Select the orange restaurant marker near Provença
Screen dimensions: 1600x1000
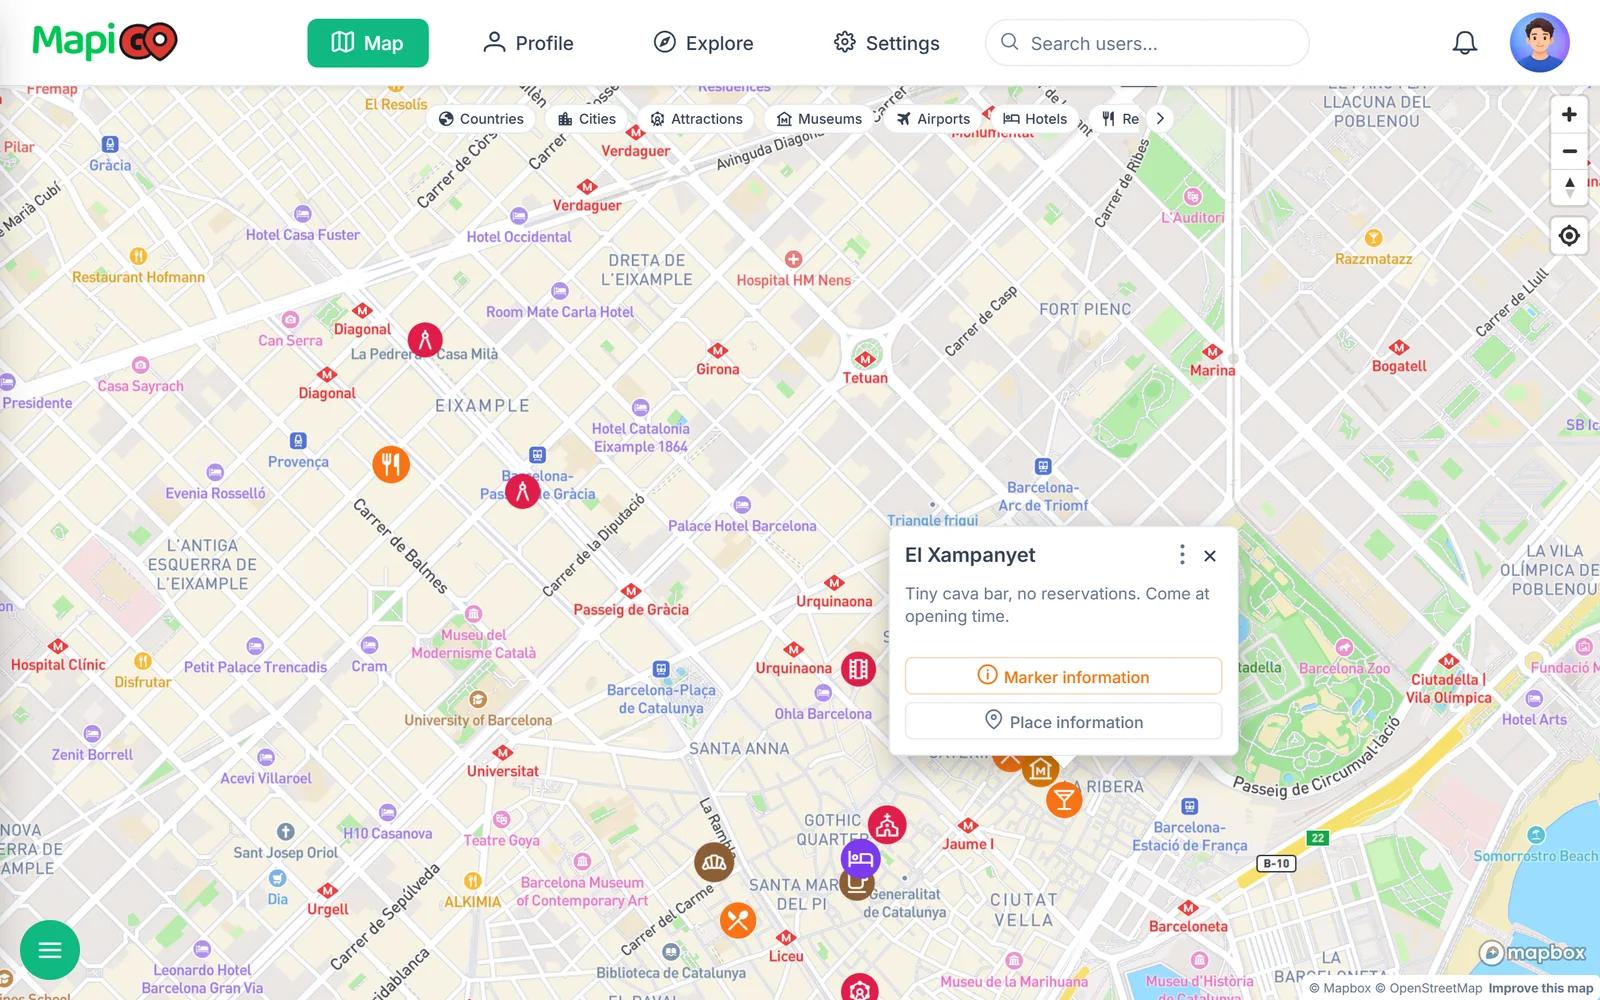click(391, 464)
